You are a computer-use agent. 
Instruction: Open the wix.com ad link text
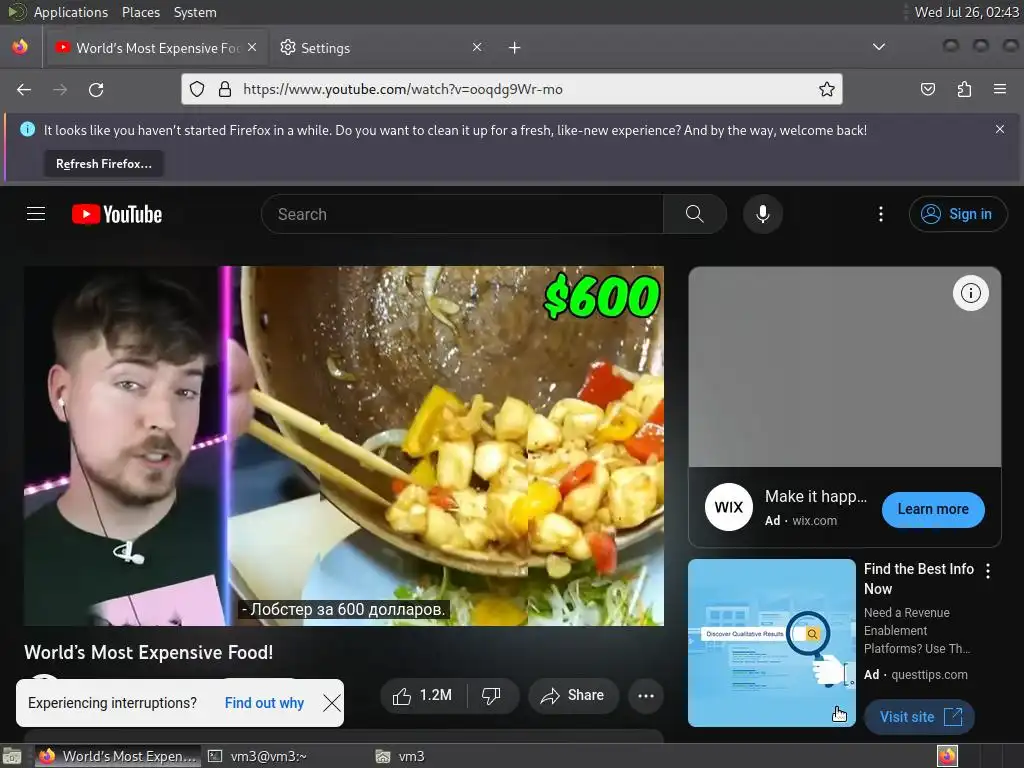(x=814, y=520)
